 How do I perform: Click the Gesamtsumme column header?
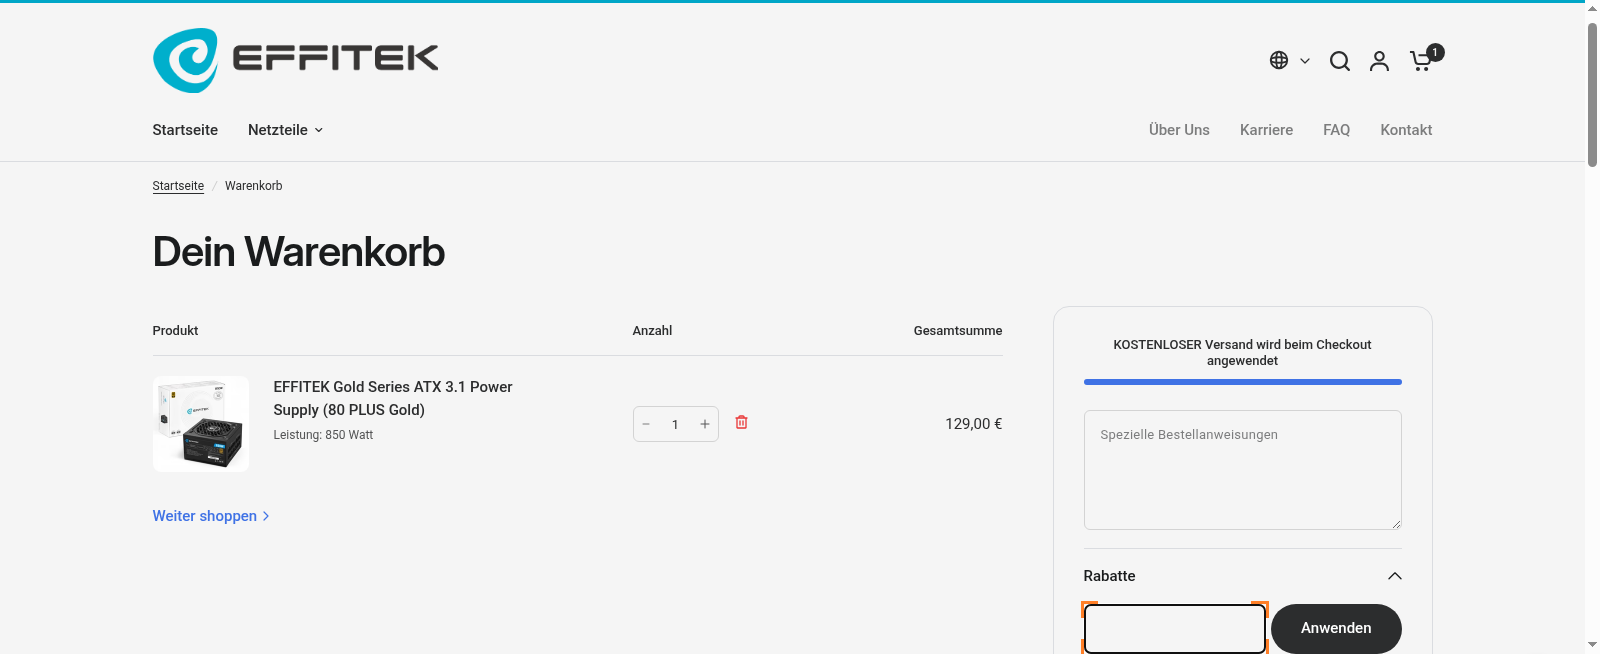[957, 331]
